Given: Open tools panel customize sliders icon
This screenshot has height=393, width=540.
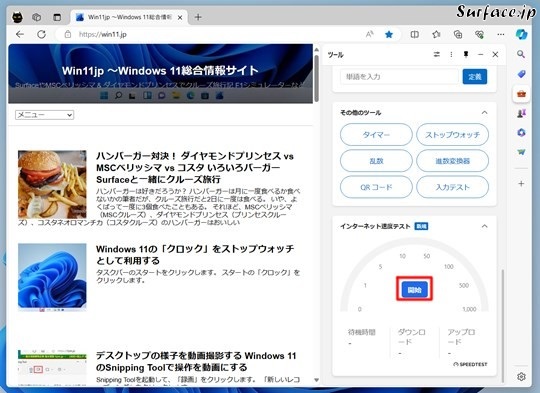Looking at the screenshot, I should point(437,54).
